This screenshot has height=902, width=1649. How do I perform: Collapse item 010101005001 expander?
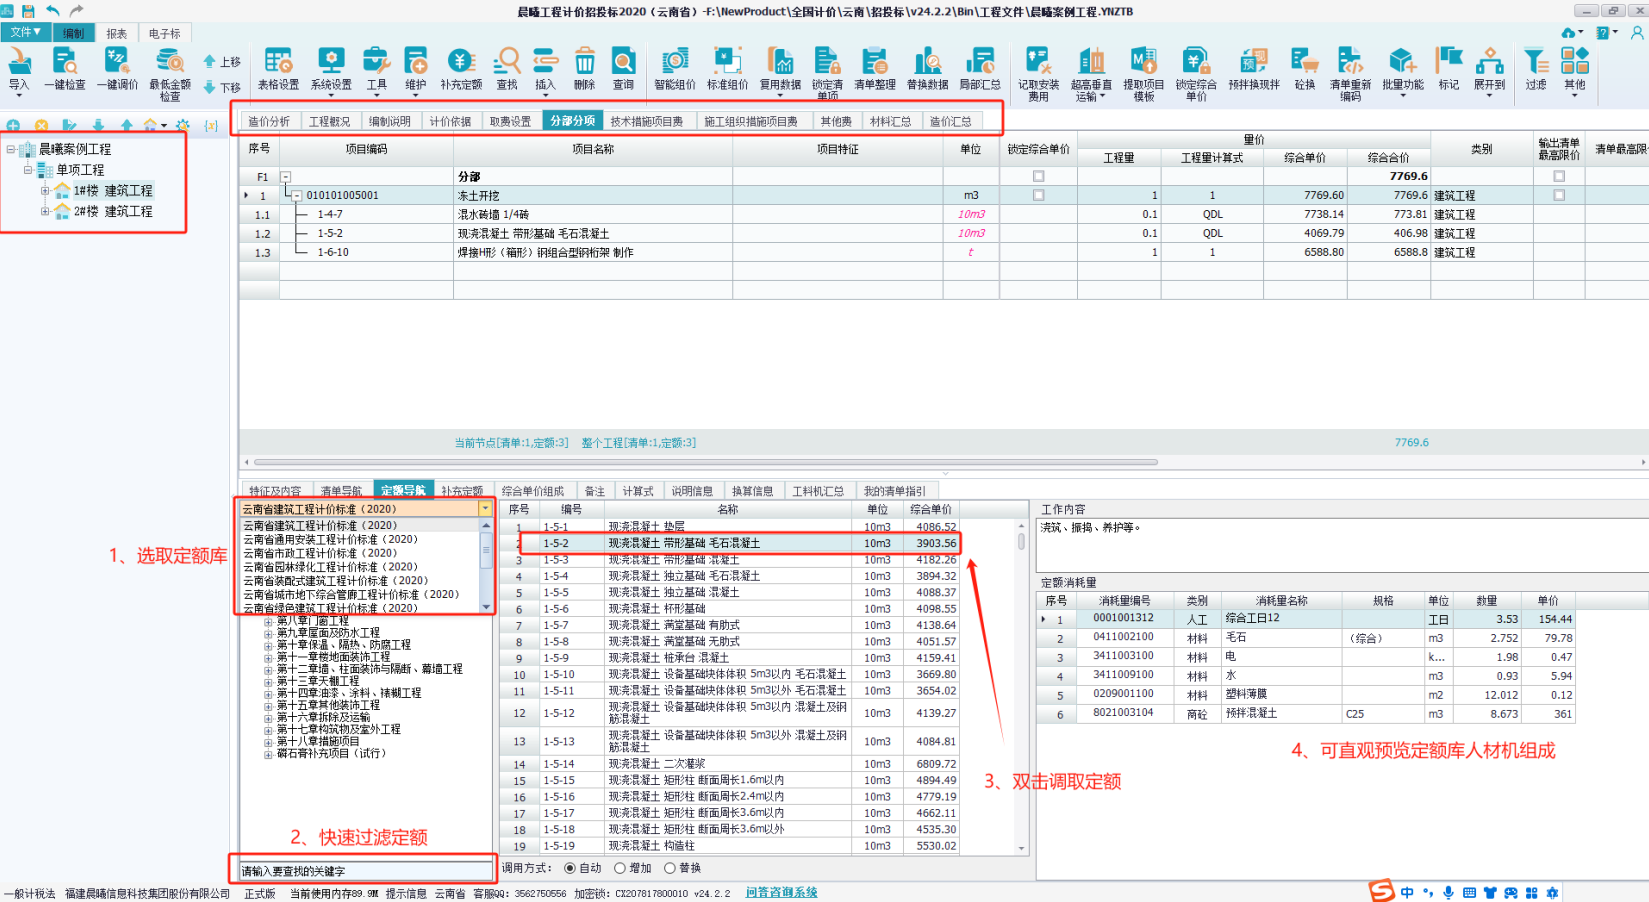pyautogui.click(x=296, y=195)
